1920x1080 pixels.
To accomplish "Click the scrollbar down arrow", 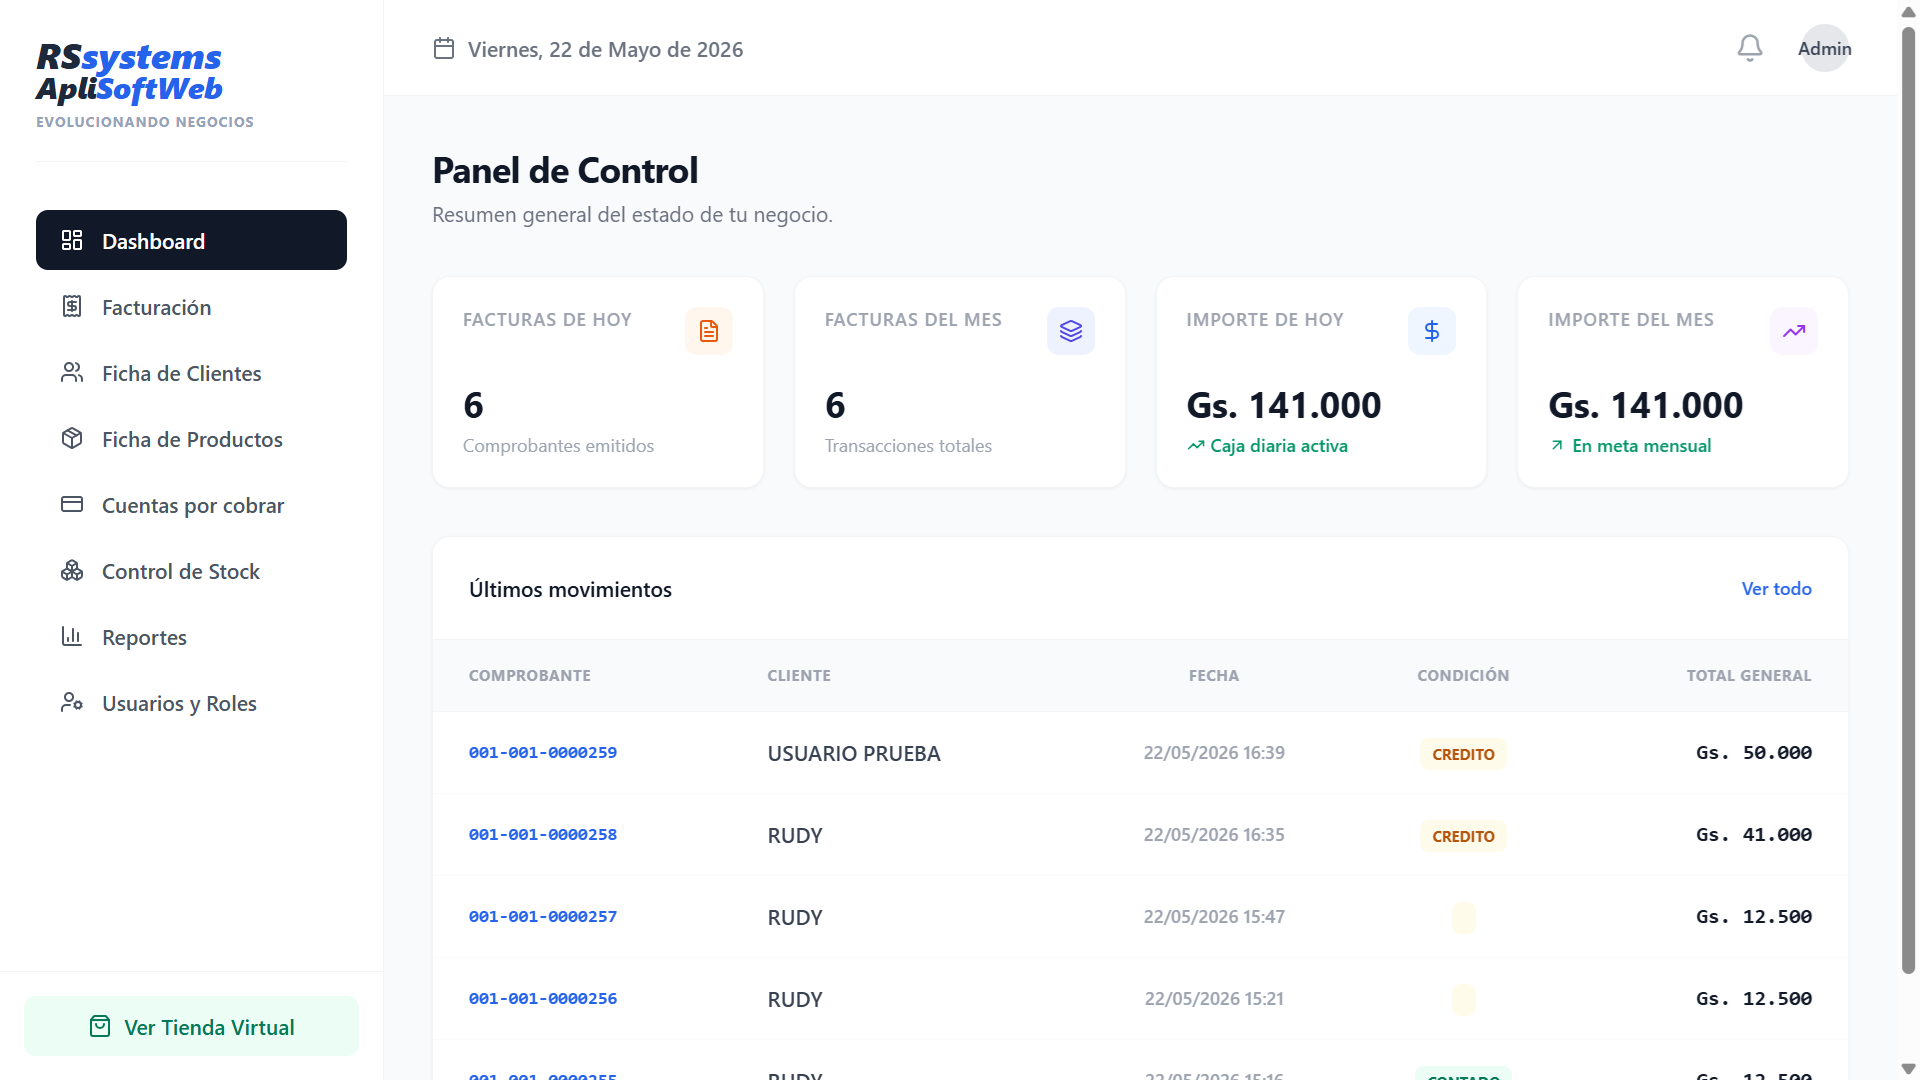I will pos(1908,1069).
